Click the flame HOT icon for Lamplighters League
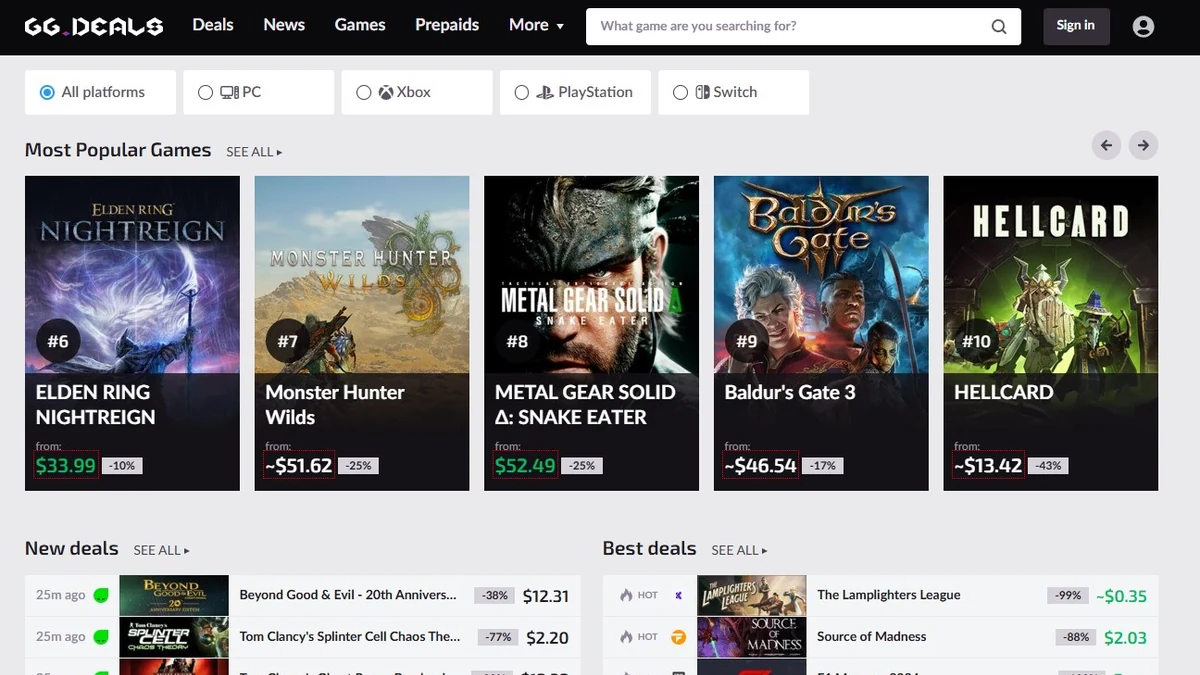 pos(626,595)
